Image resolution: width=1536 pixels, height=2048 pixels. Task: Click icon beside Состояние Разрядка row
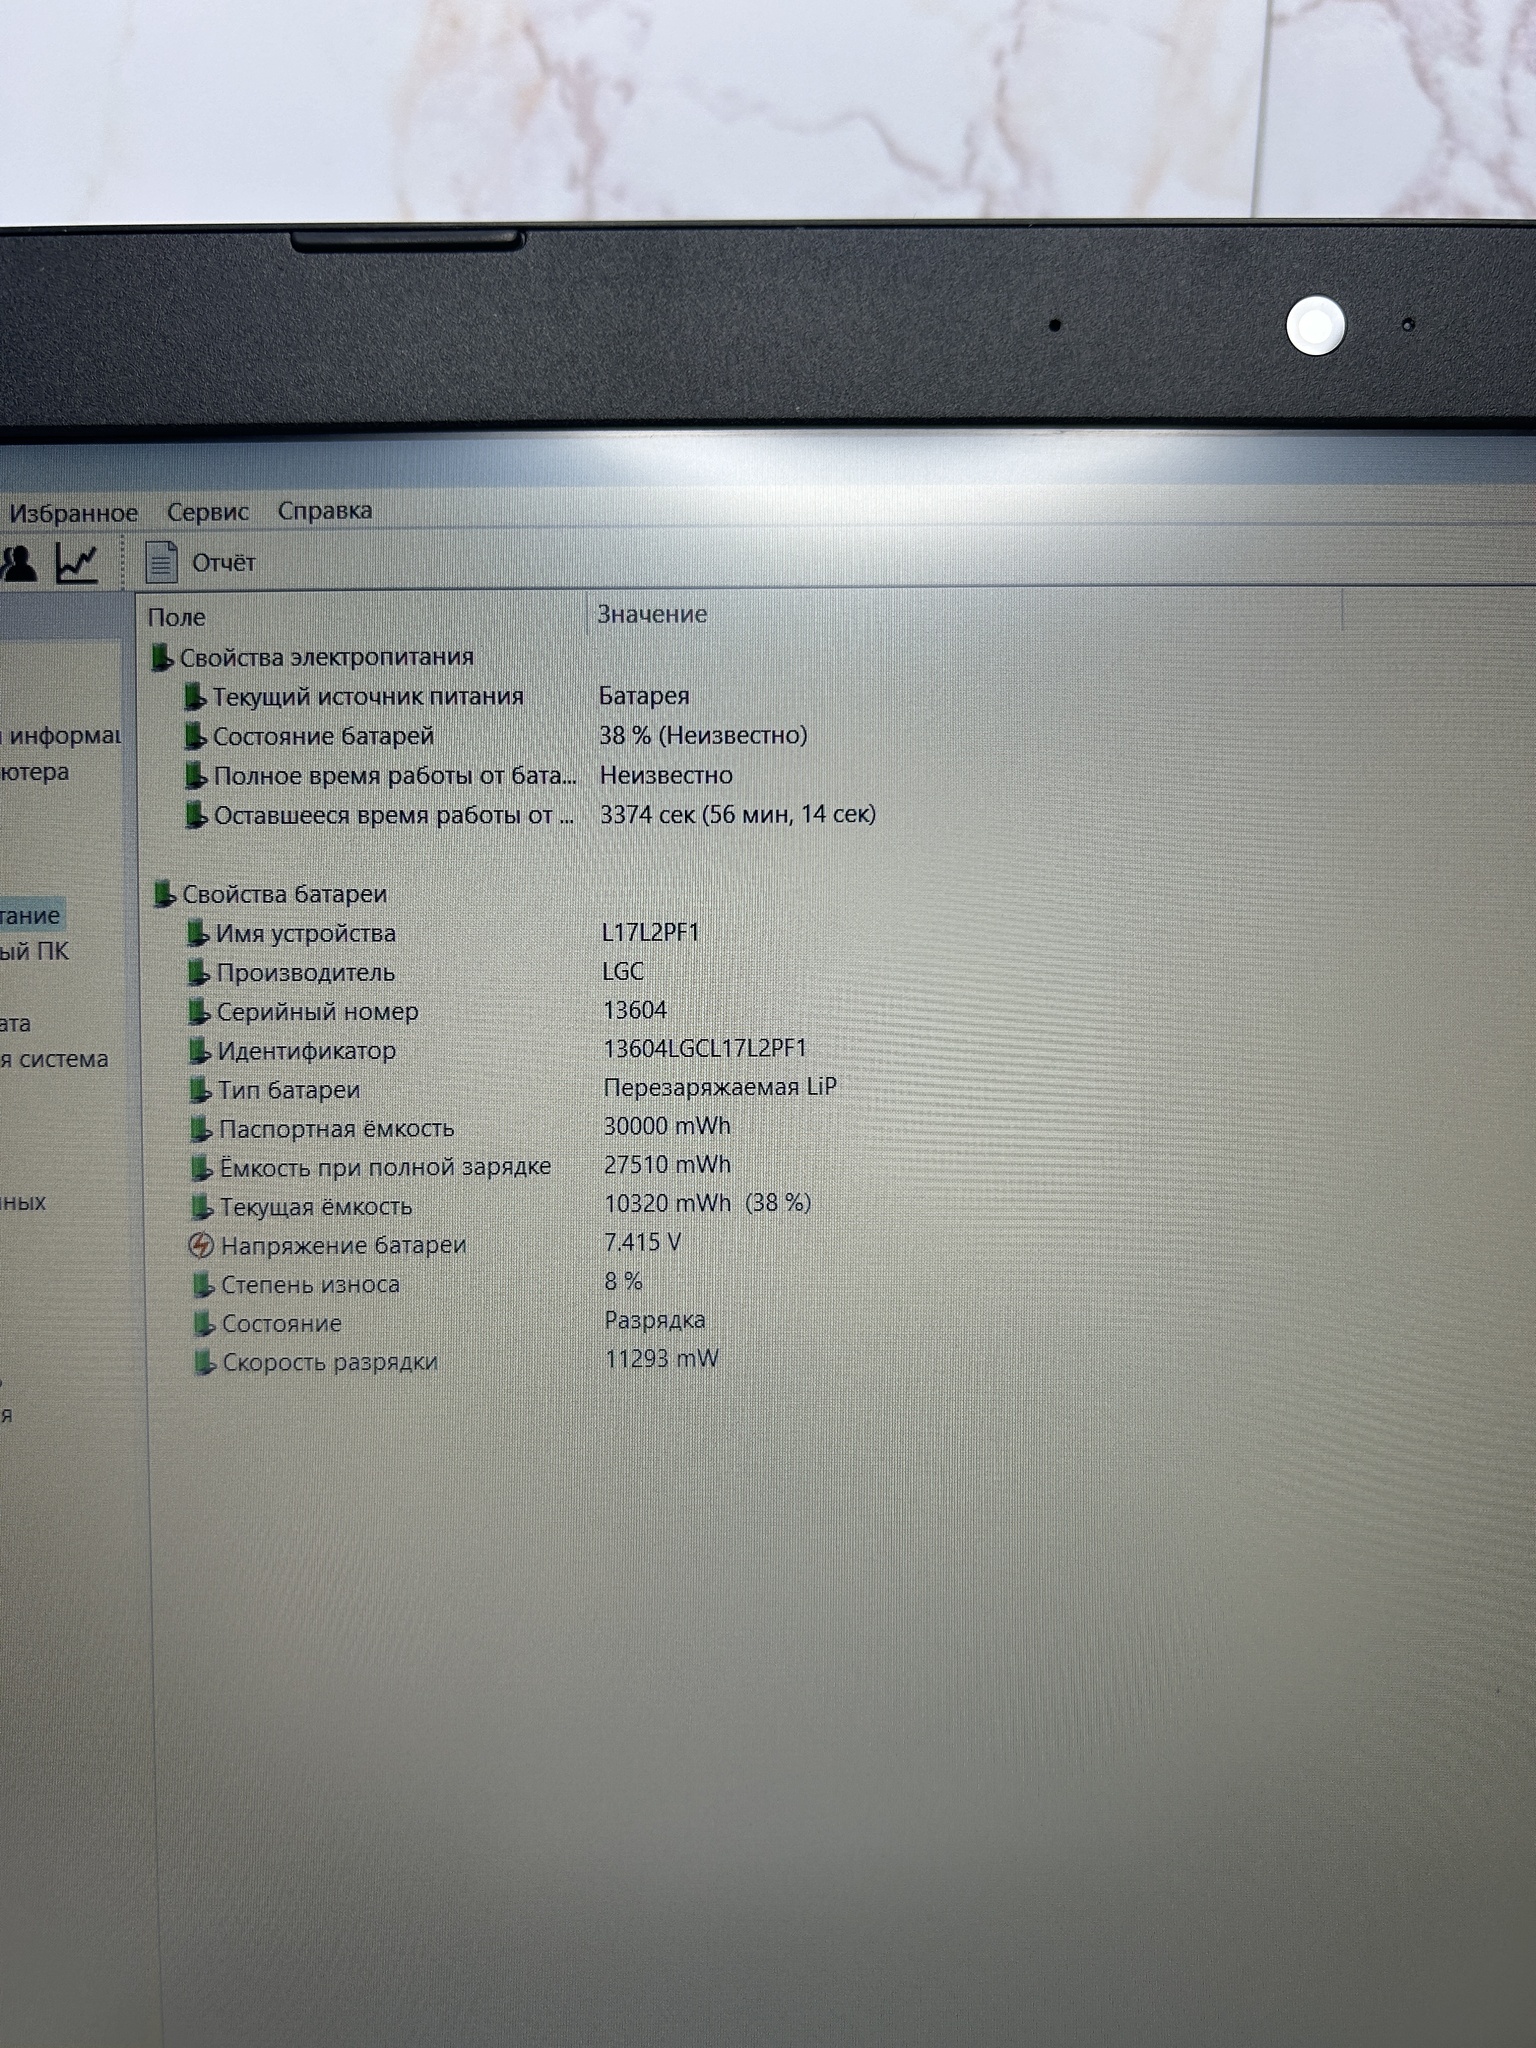205,1324
